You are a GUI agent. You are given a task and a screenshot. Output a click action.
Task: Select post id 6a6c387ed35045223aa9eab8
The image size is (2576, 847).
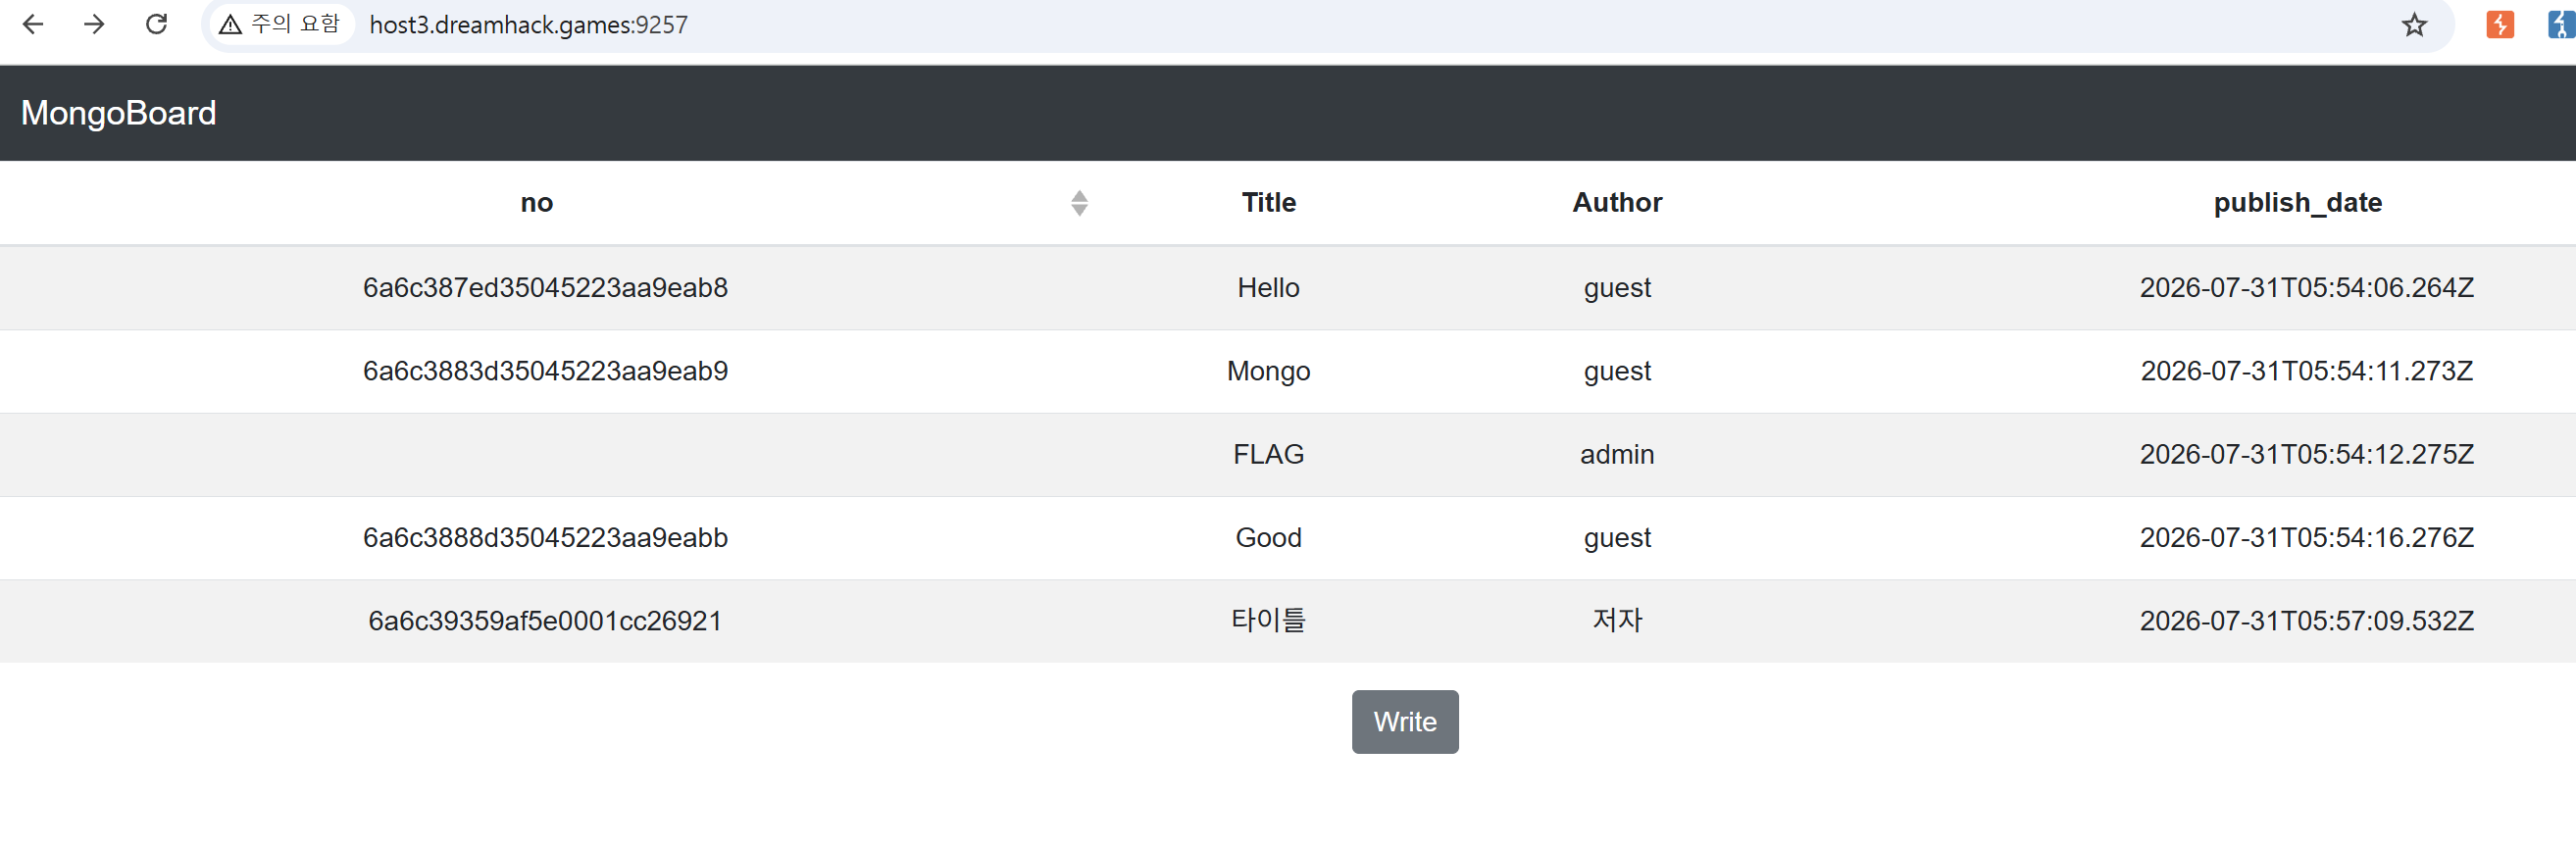pyautogui.click(x=545, y=288)
